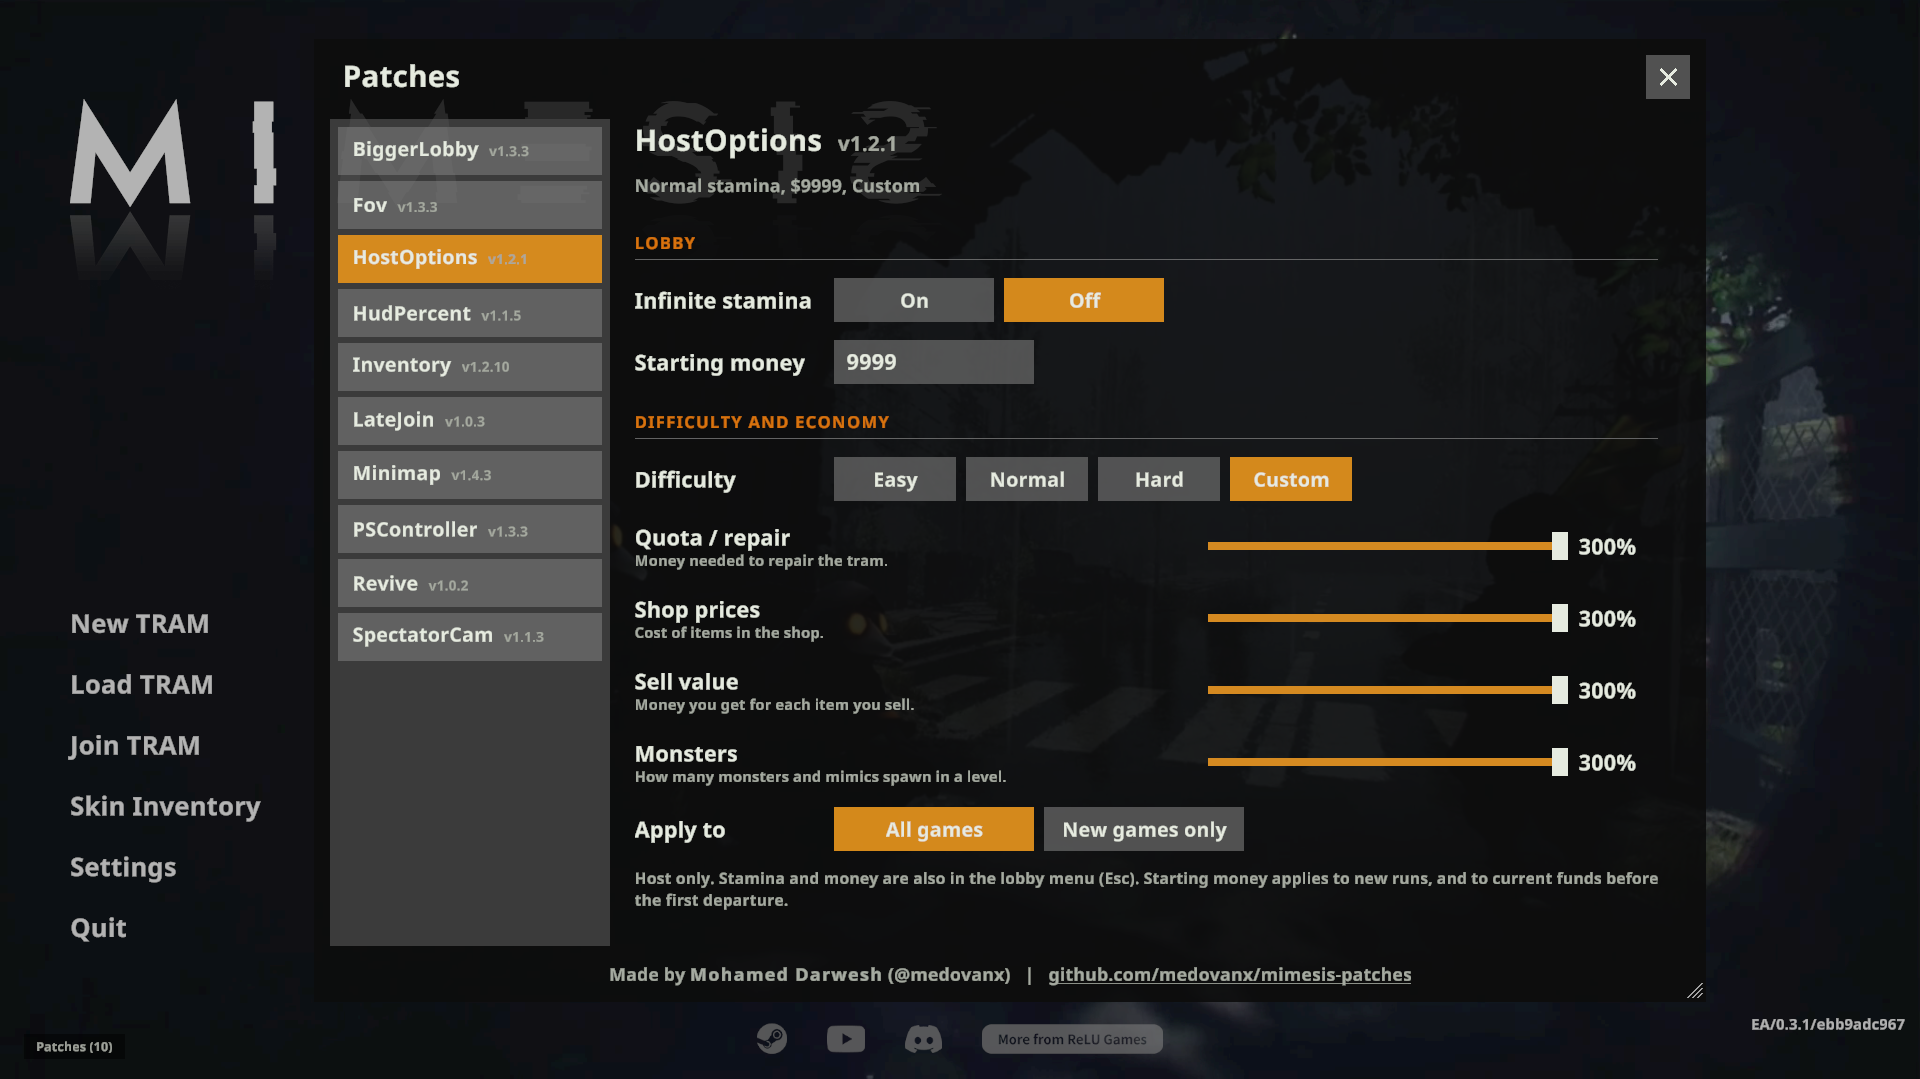Click the Shop prices slider
Viewport: 1920px width, 1079px height.
point(1387,618)
